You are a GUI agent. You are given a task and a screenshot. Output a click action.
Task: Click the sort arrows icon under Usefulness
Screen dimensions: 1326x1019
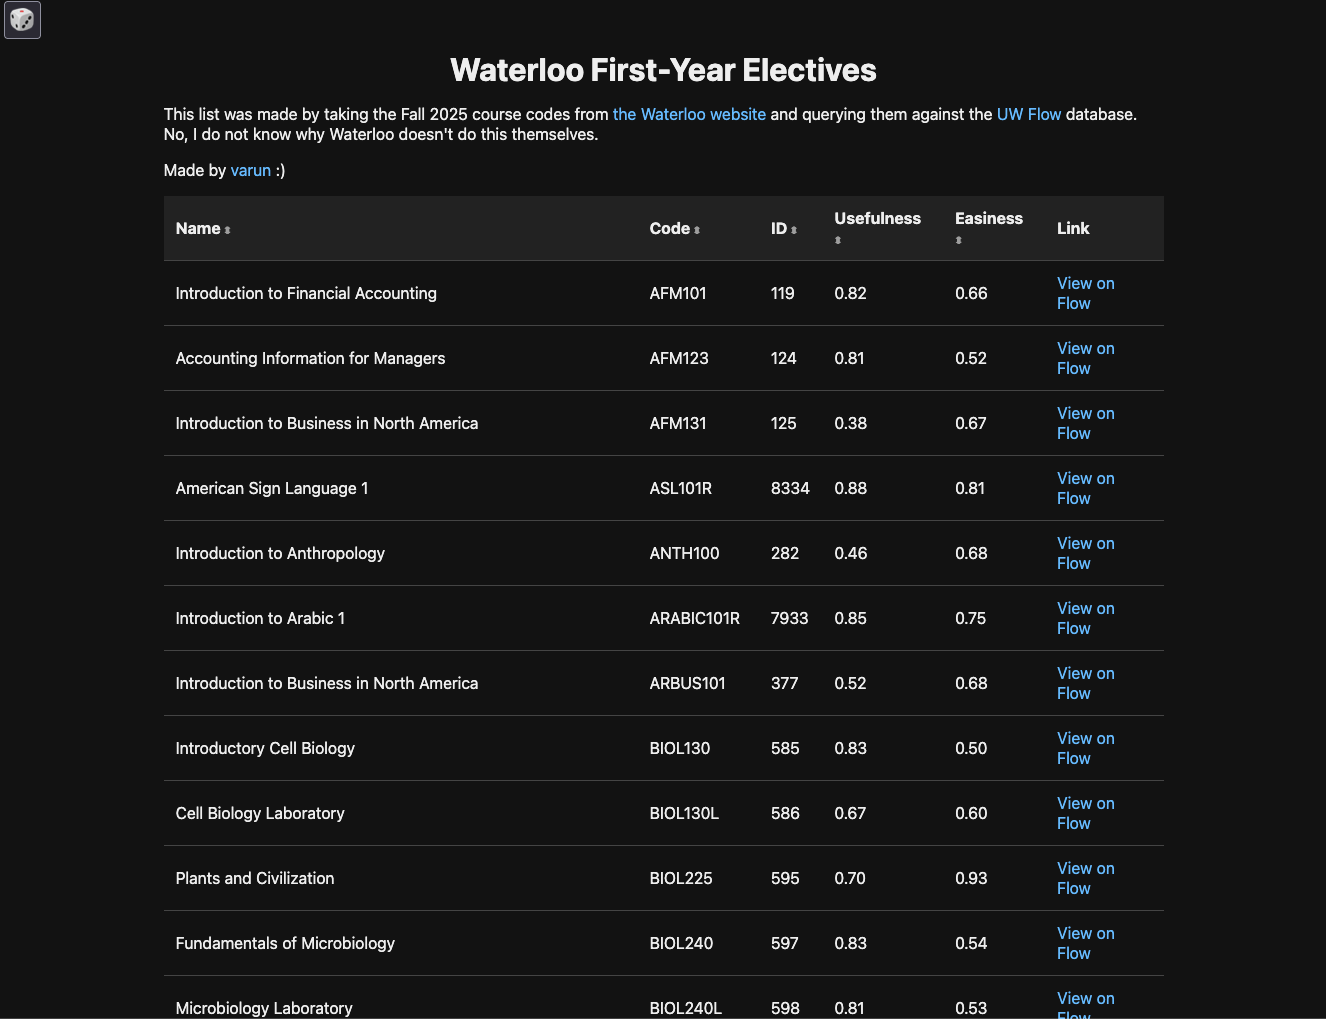click(838, 240)
